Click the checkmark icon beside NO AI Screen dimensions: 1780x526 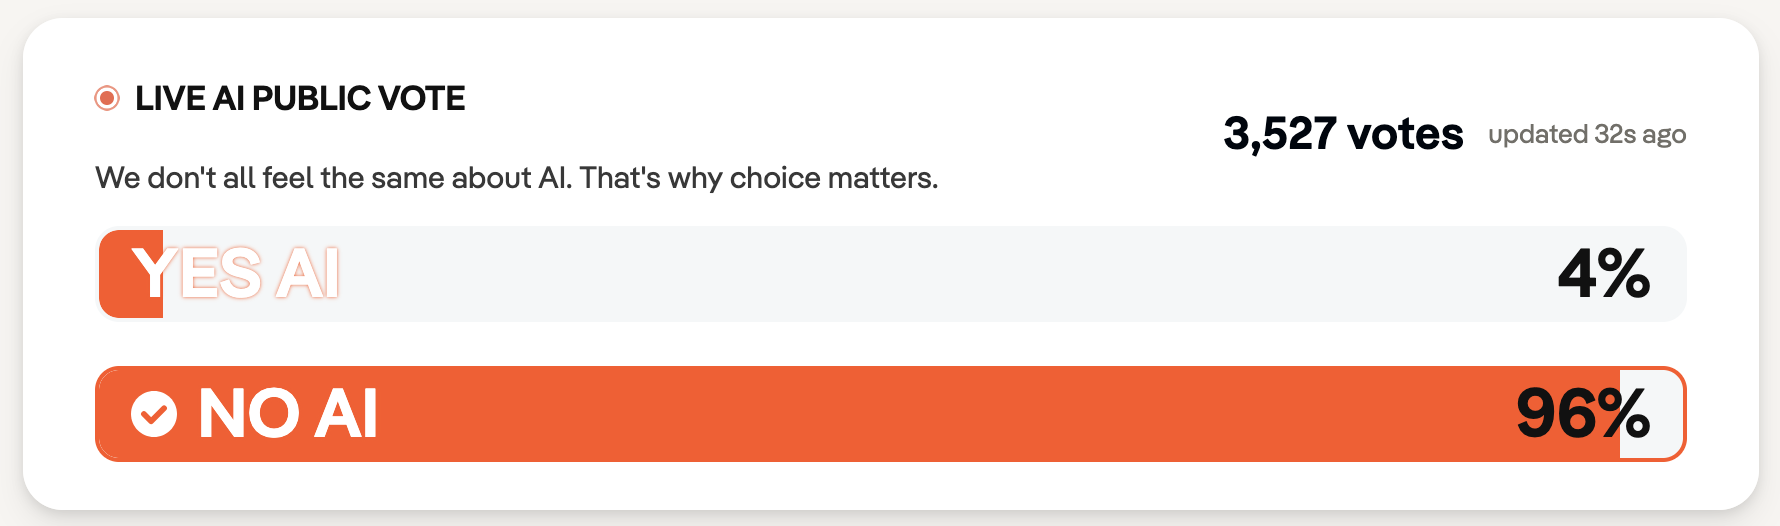click(x=154, y=413)
